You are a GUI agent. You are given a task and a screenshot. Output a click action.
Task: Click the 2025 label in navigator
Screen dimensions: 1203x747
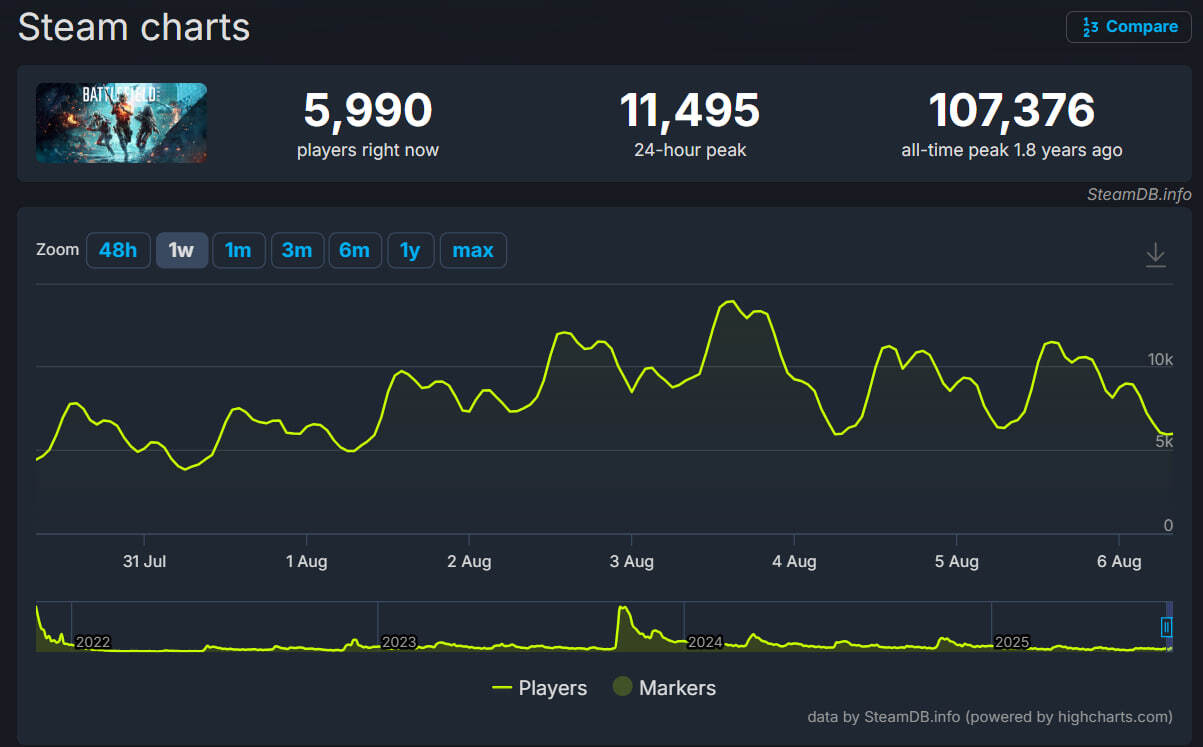pyautogui.click(x=1012, y=641)
